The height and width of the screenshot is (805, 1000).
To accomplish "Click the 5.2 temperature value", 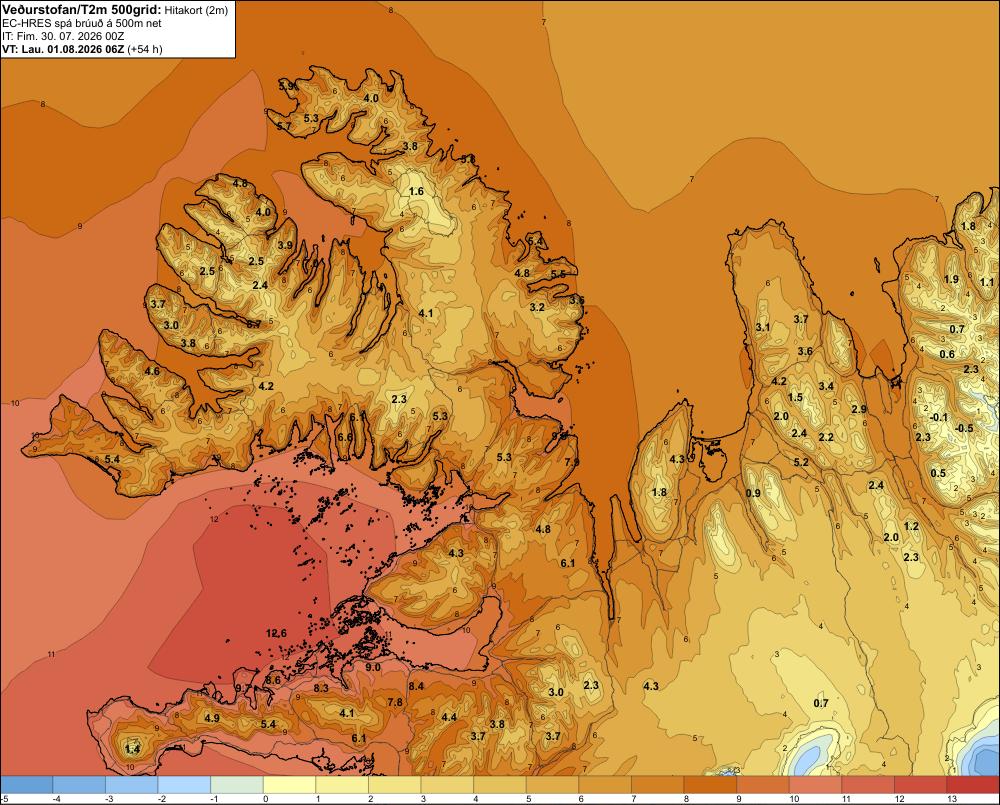I will [x=801, y=462].
